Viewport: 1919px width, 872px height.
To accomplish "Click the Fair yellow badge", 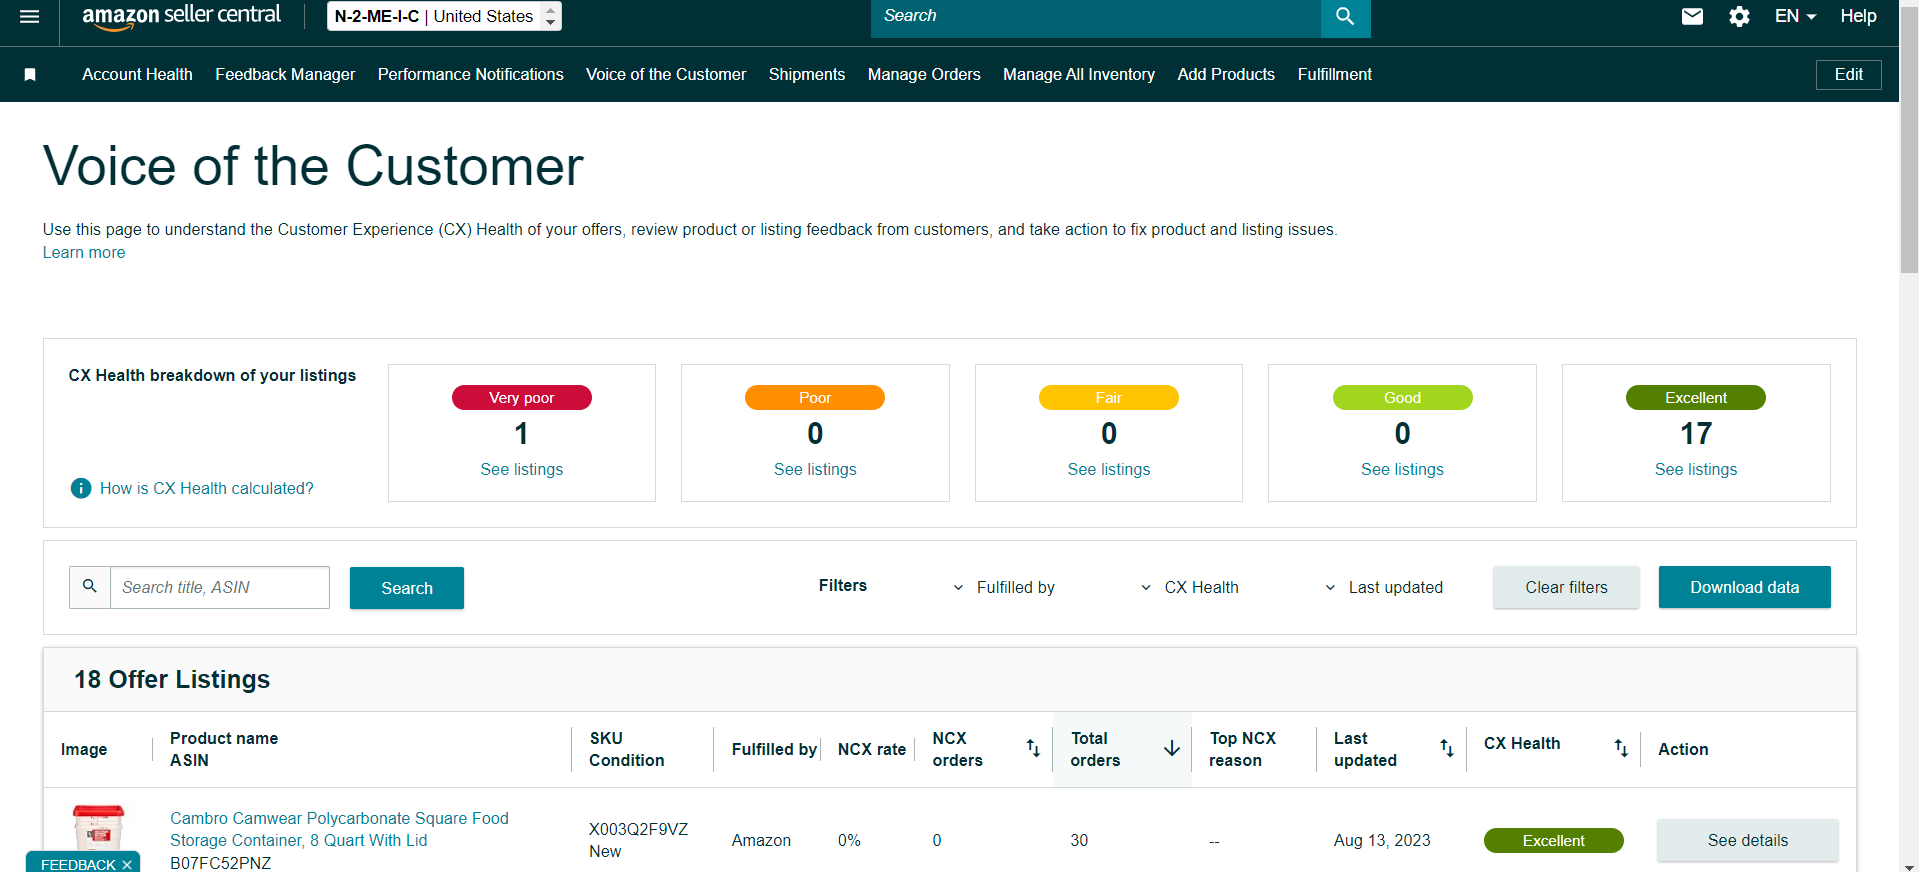I will [x=1109, y=398].
